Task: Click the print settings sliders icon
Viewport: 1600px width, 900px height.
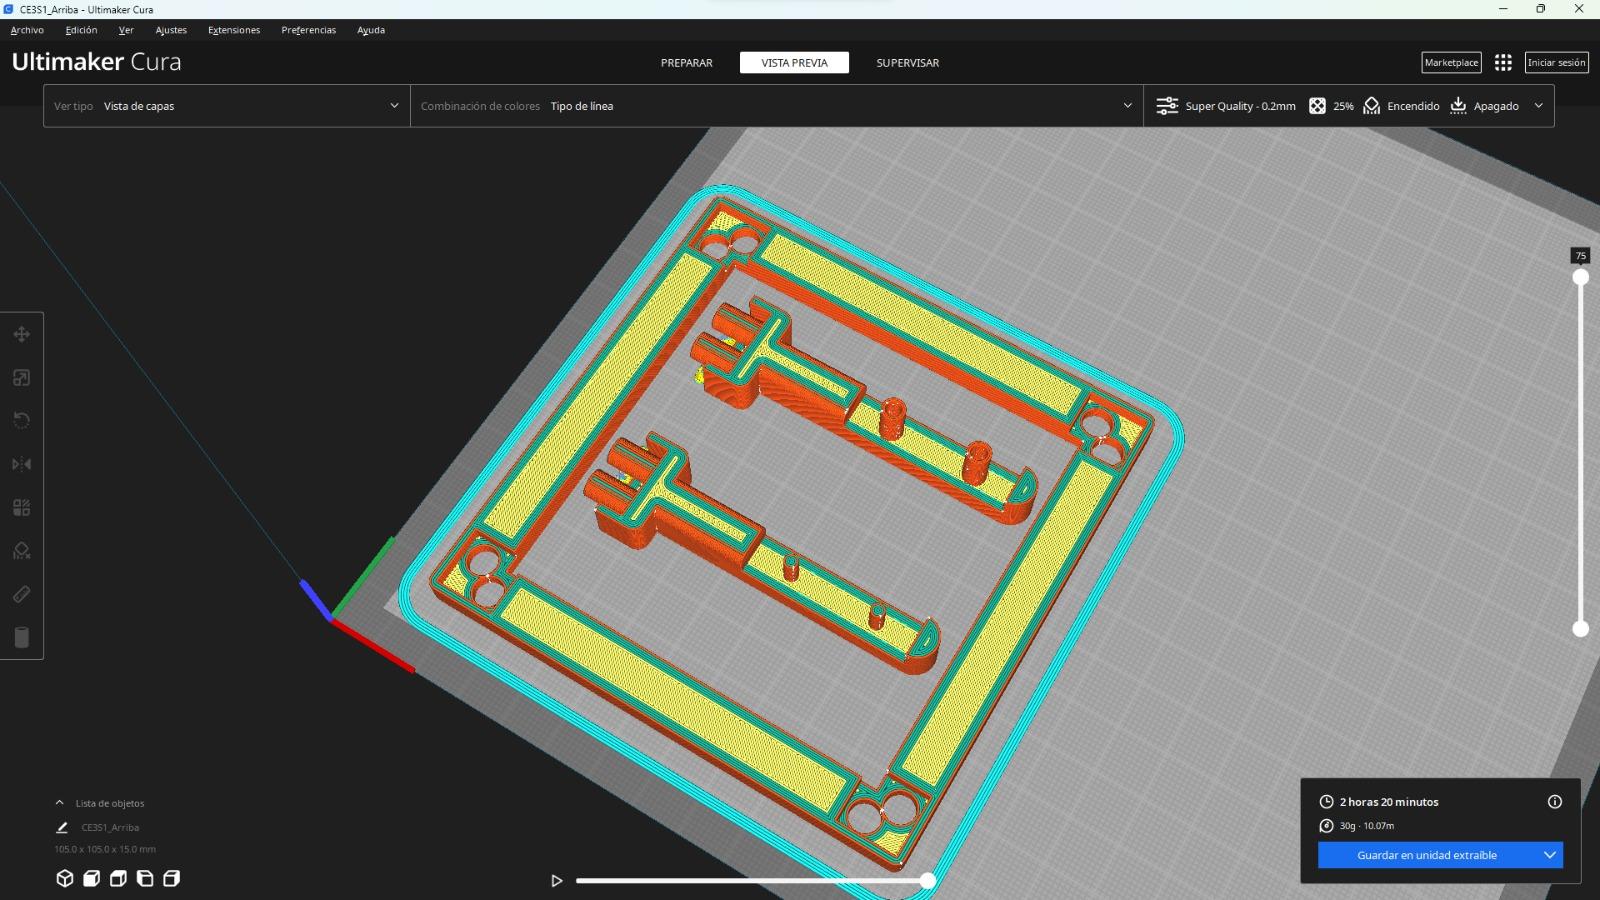Action: pos(1167,106)
